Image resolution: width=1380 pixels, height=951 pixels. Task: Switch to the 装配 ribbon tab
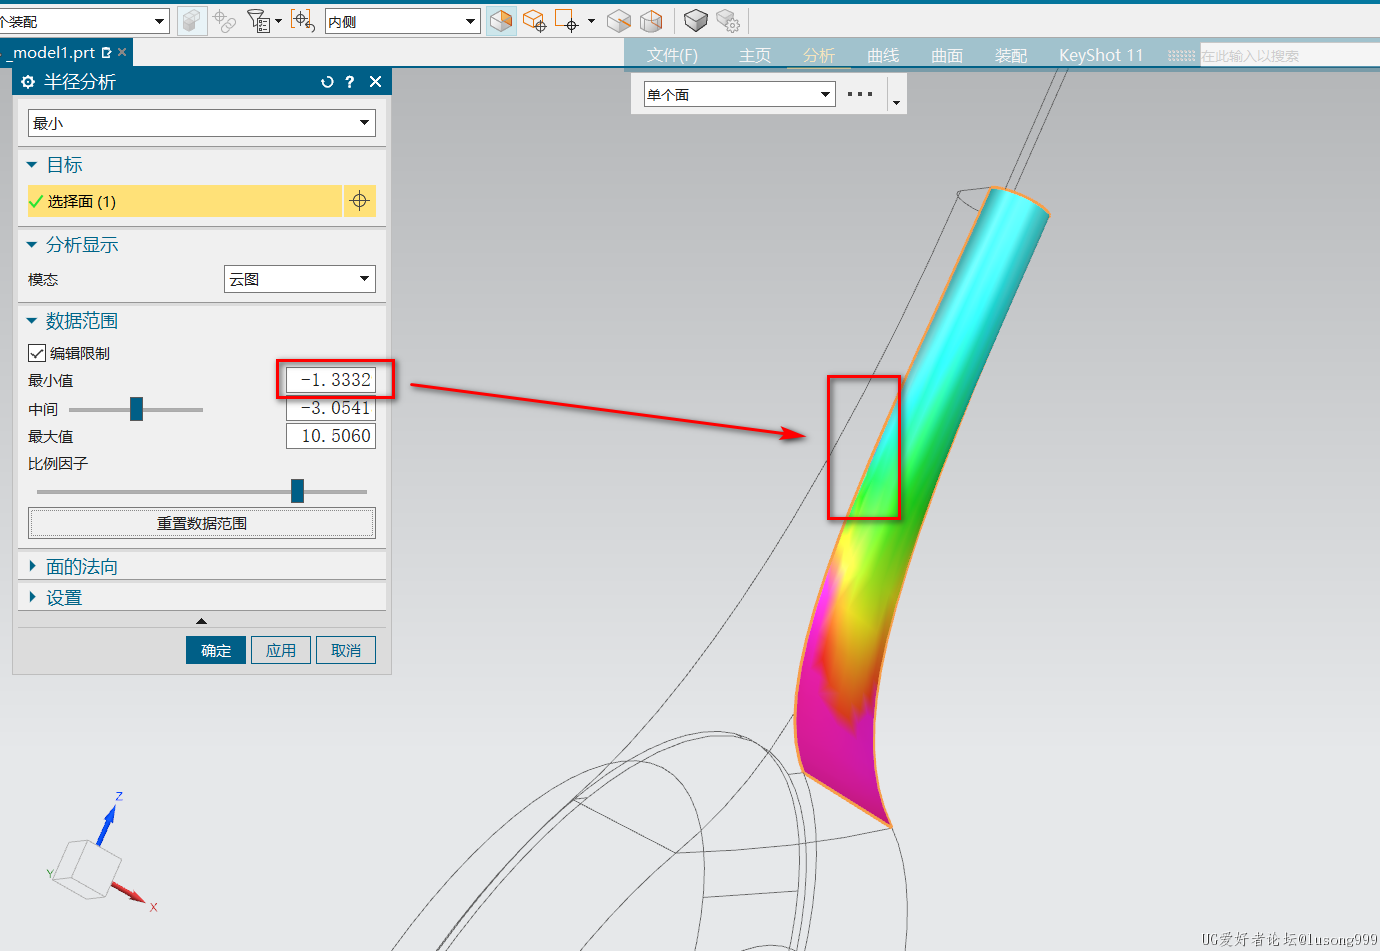[1011, 55]
